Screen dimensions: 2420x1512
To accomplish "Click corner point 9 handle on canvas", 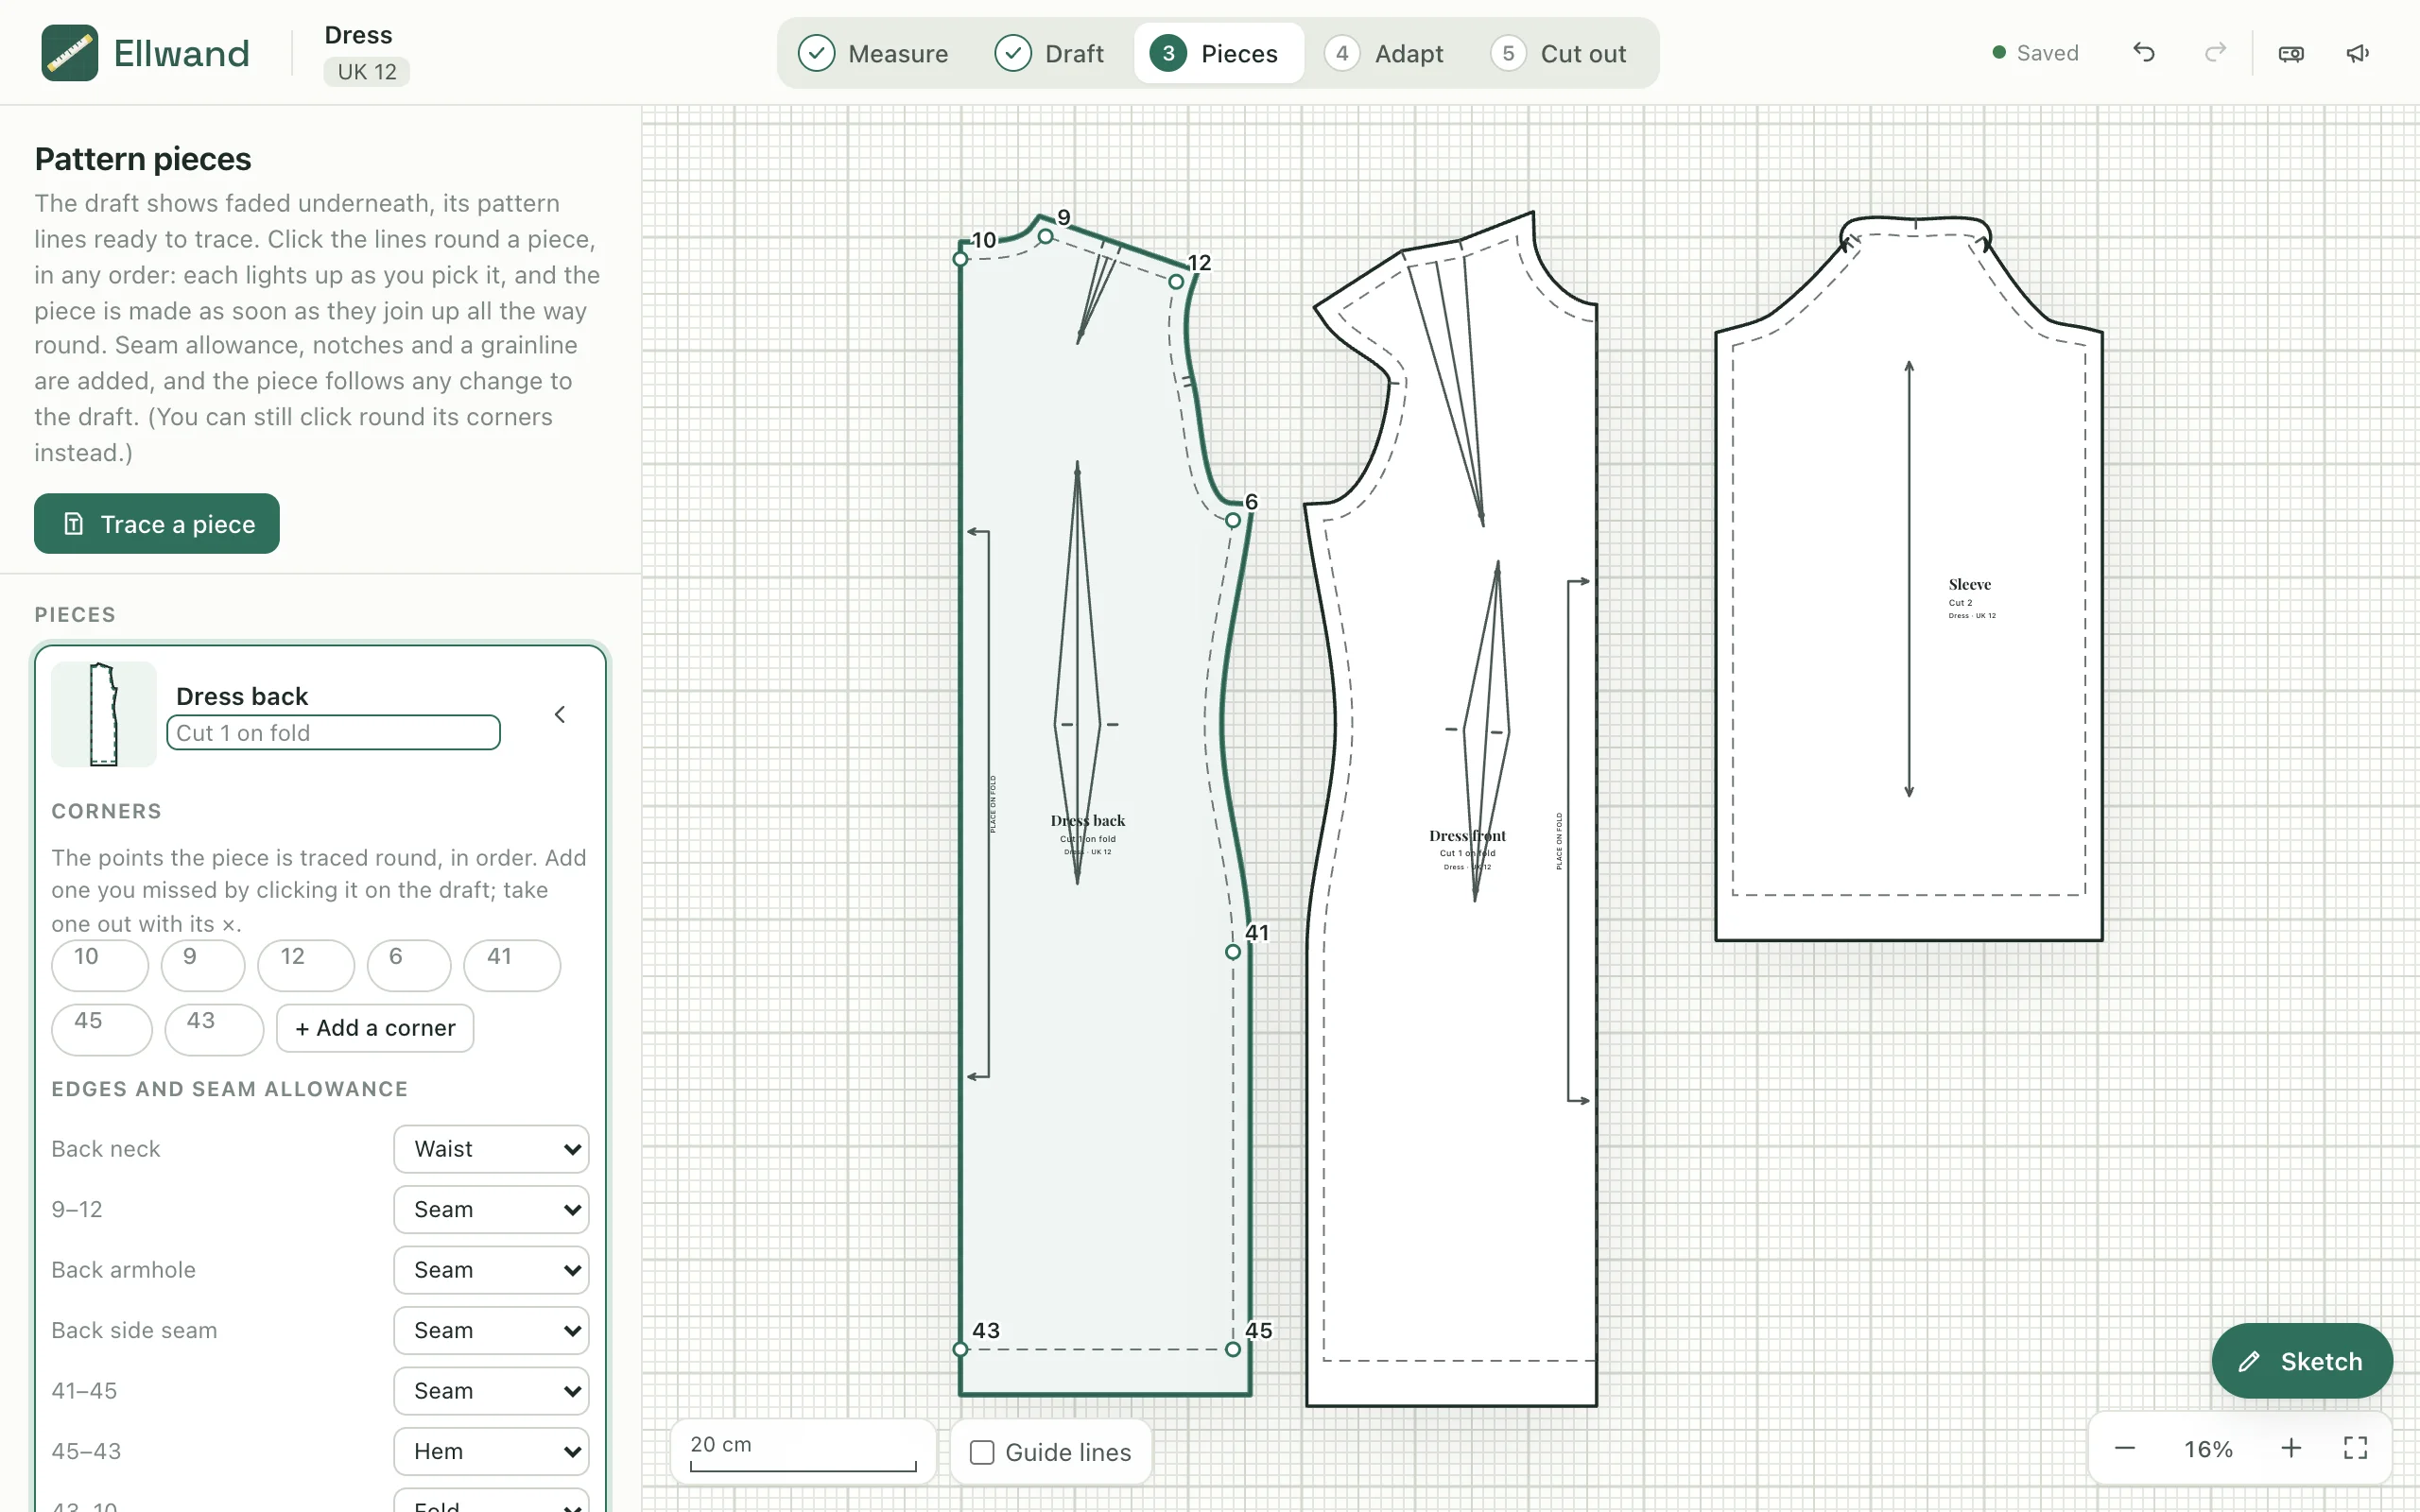I will pyautogui.click(x=1045, y=237).
